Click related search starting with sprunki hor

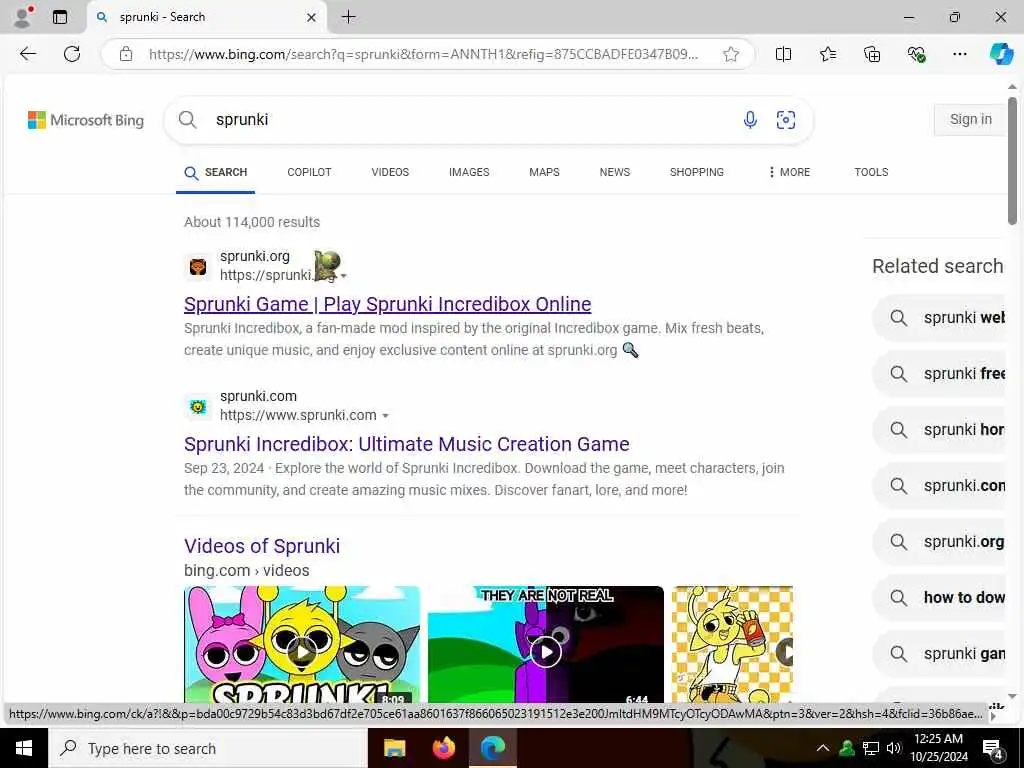click(x=940, y=430)
